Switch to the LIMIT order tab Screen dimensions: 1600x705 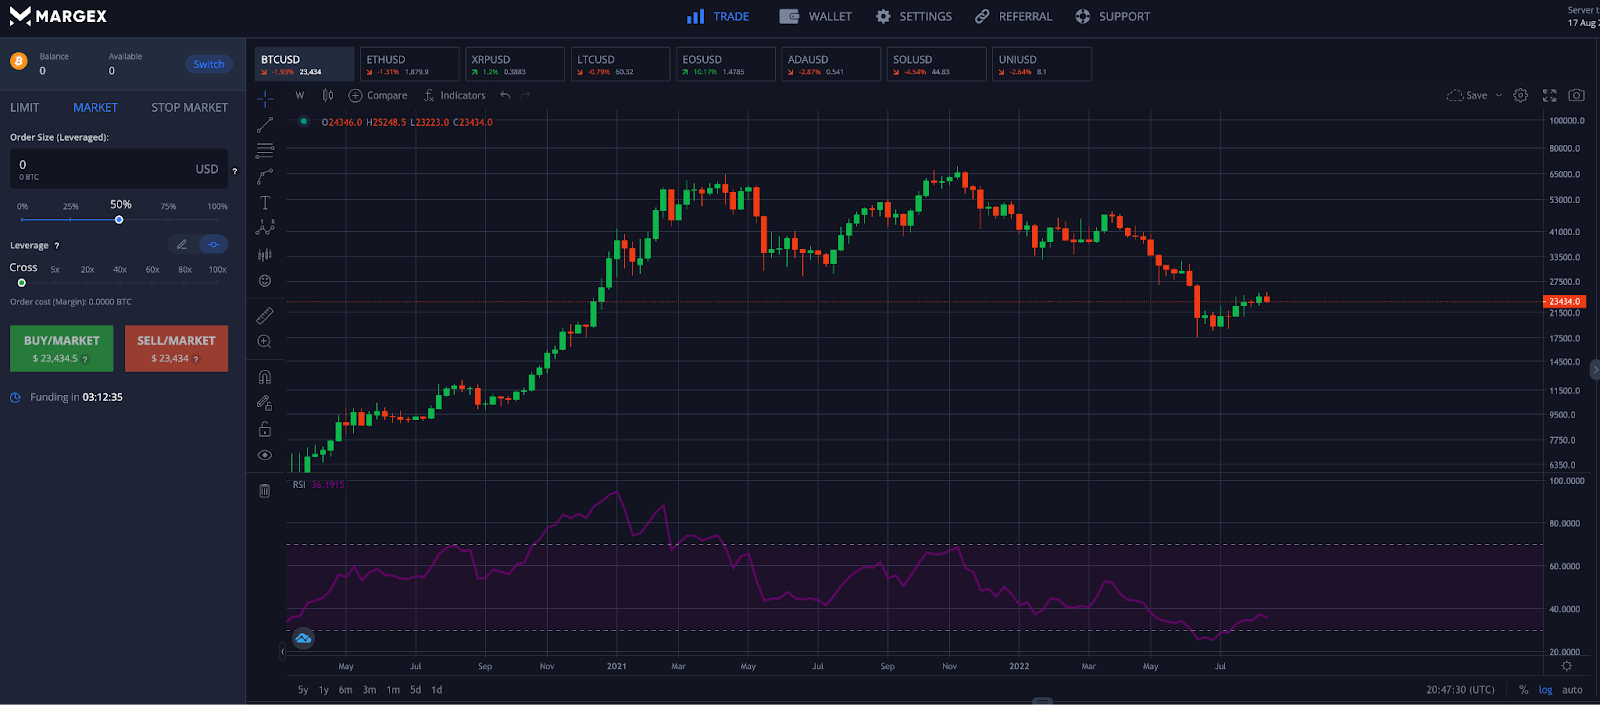pyautogui.click(x=25, y=108)
